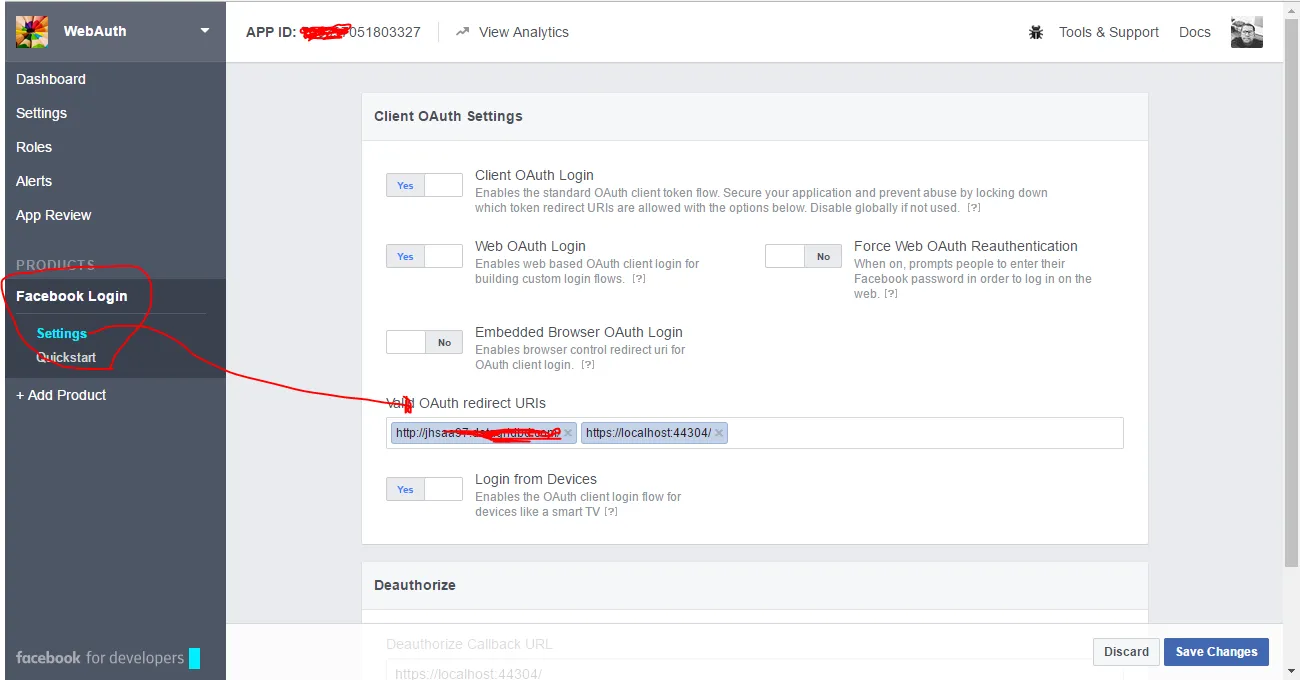Open the Docs link
1300x680 pixels.
(1194, 32)
